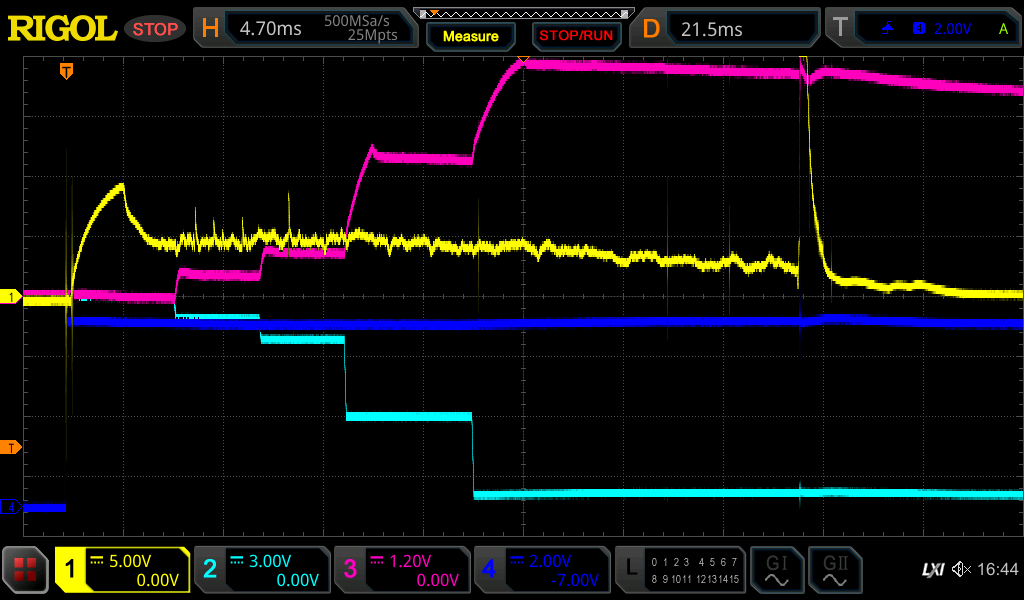1024x600 pixels.
Task: Toggle channel 1 yellow 5.00V display
Action: [122, 570]
